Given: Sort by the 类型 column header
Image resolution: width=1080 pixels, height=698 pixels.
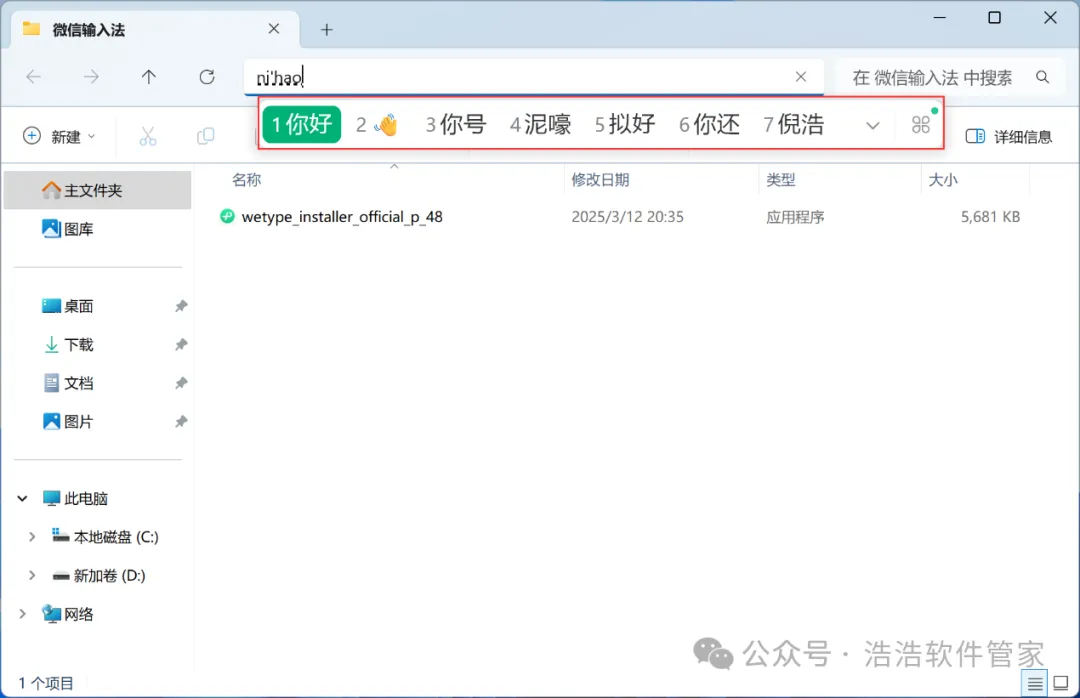Looking at the screenshot, I should 780,180.
